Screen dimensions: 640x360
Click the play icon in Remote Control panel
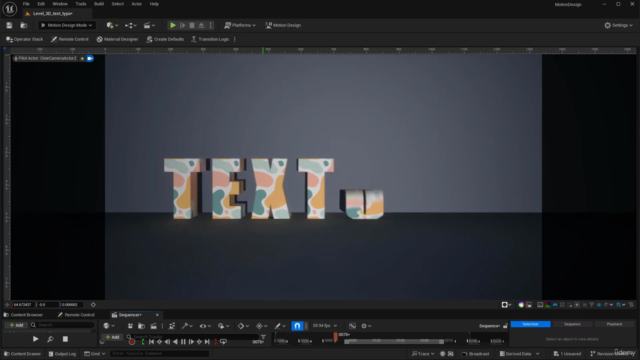click(x=36, y=339)
